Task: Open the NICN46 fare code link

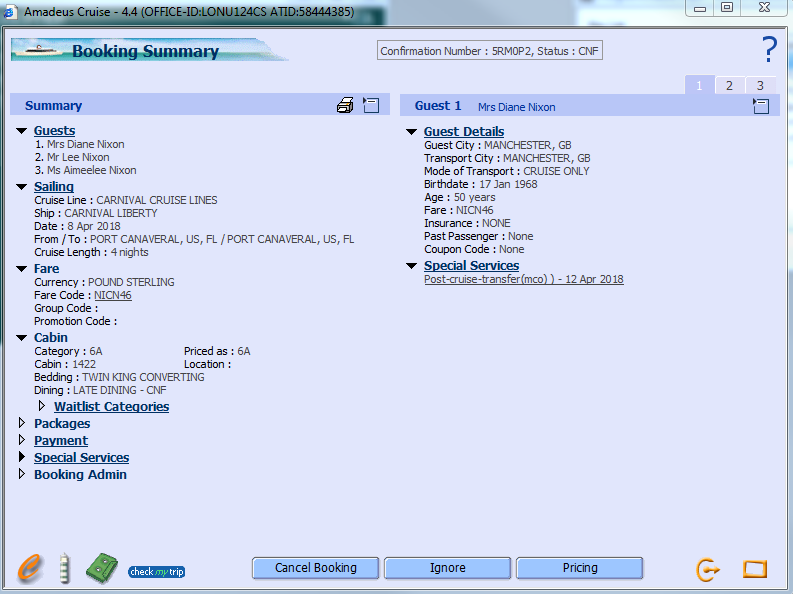Action: coord(113,295)
